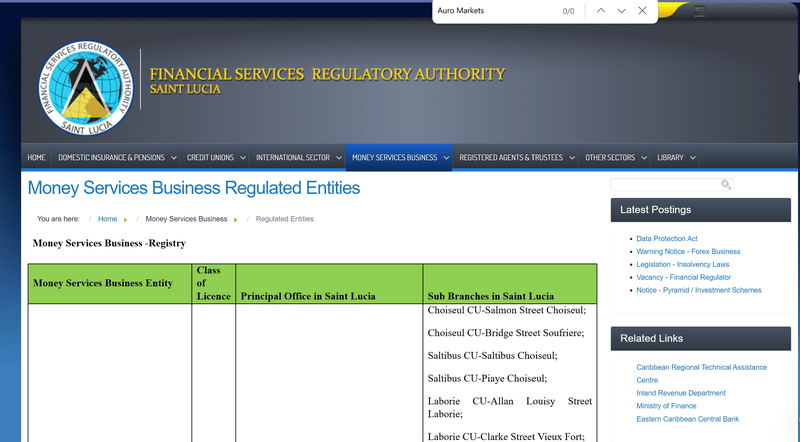Viewport: 800px width, 442px height.
Task: Click Choiseul CU-Bridge Street Soufriere entry
Action: pyautogui.click(x=506, y=333)
